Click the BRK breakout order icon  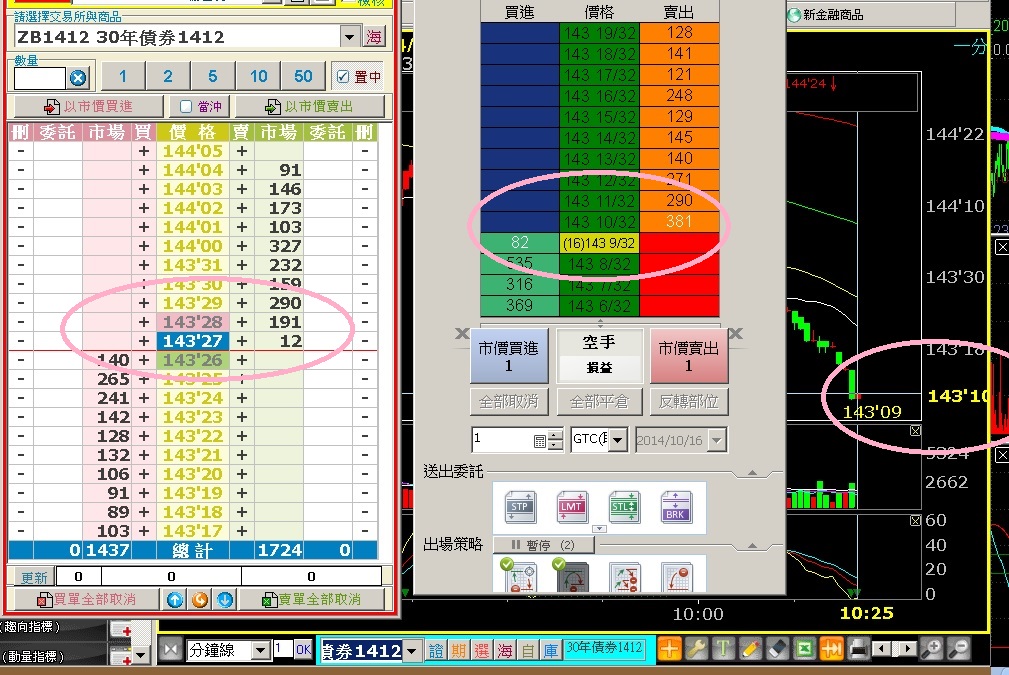point(676,507)
